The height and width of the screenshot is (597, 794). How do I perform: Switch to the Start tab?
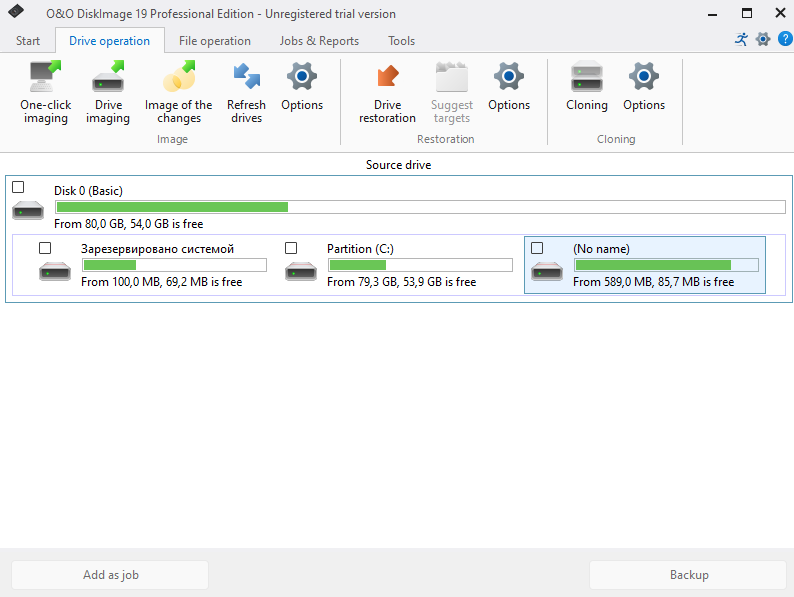pos(27,41)
